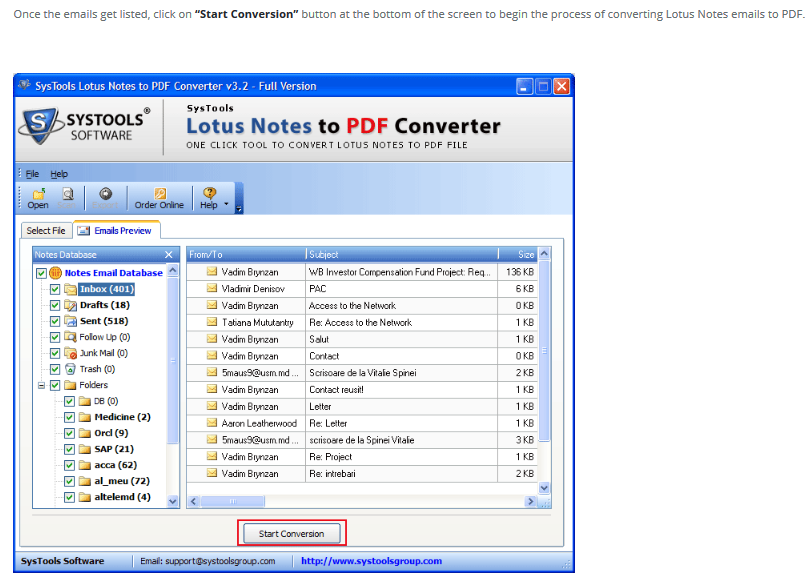Click the Emails Preview tab icon
The height and width of the screenshot is (585, 812).
coord(83,230)
